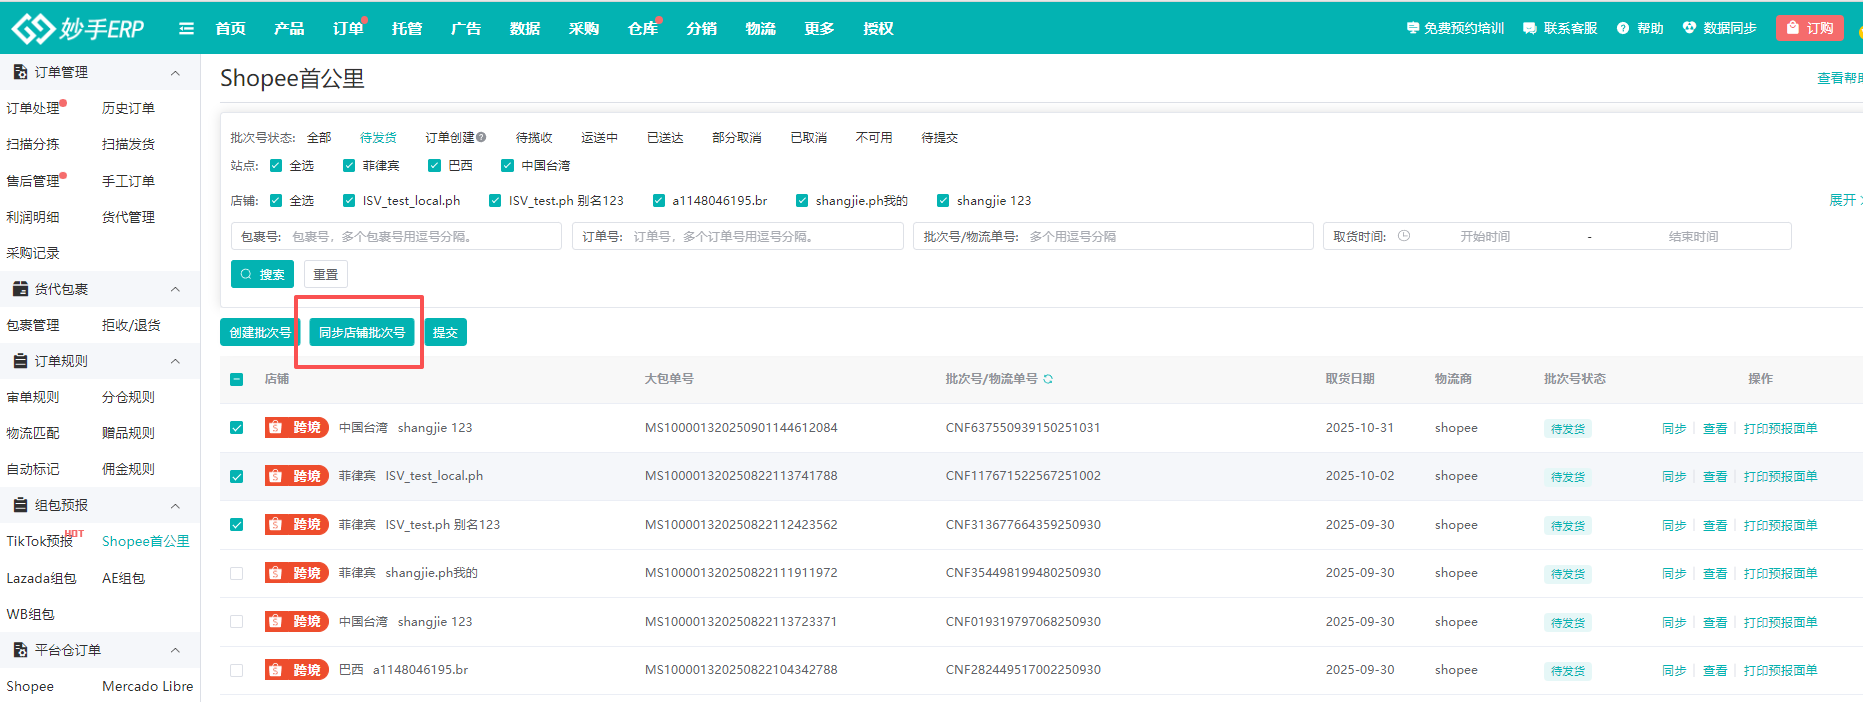This screenshot has width=1863, height=702.
Task: Toggle the hamburger sidebar menu icon
Action: click(x=186, y=28)
